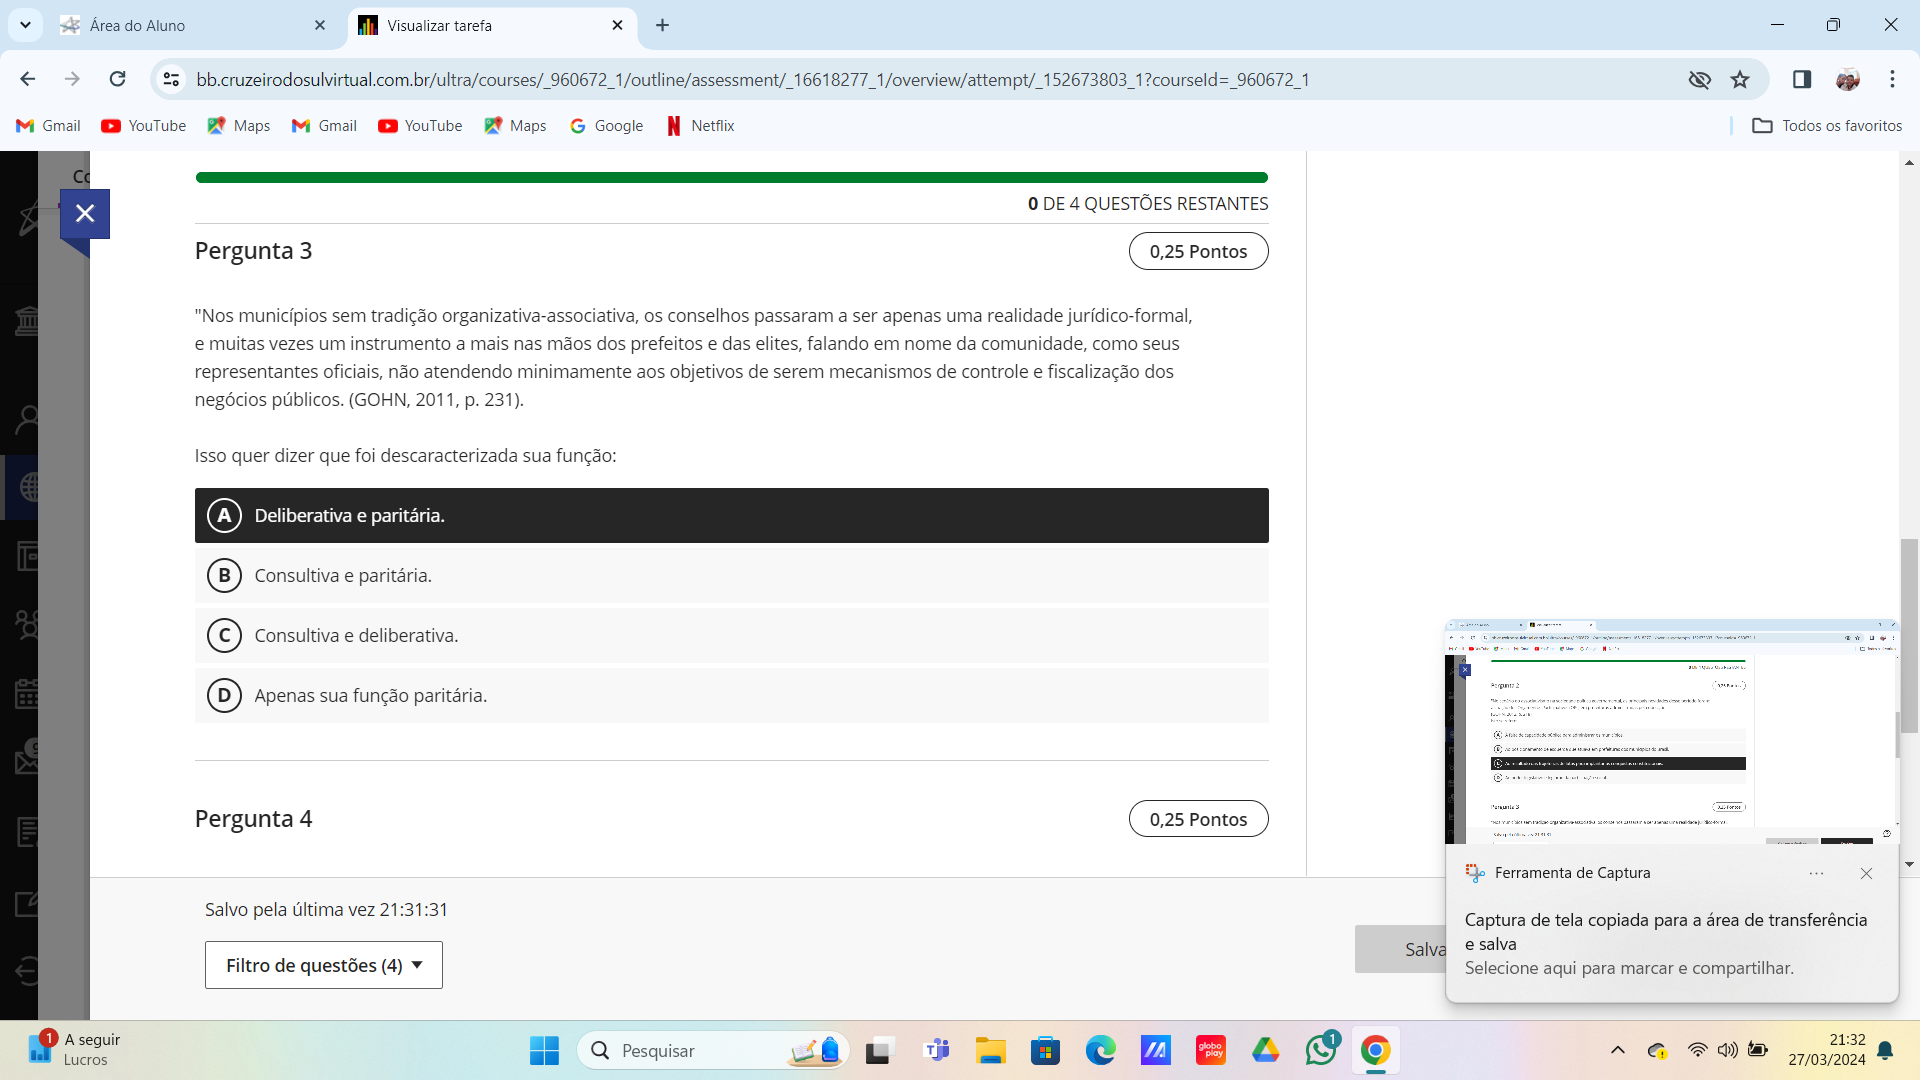Screen dimensions: 1920x1080
Task: Click the green assessment progress bar
Action: tap(731, 178)
